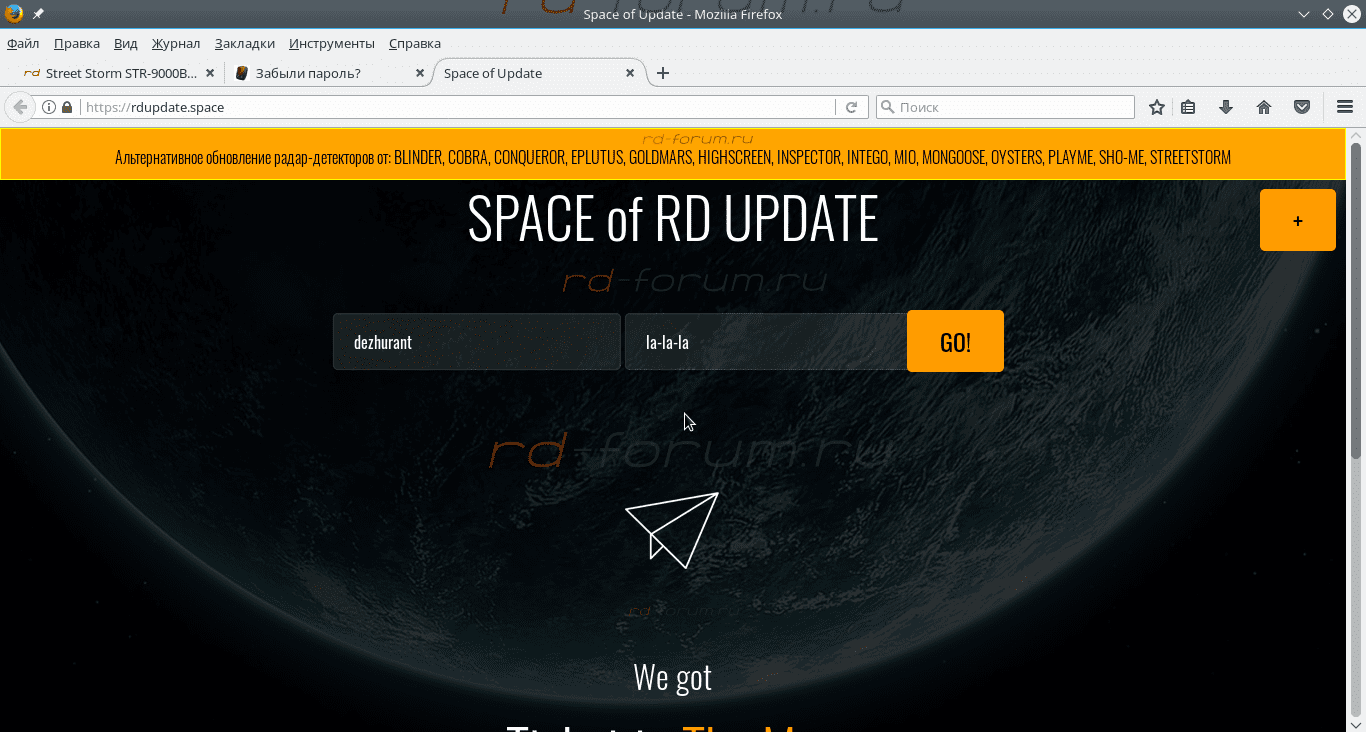Screen dimensions: 1366x732
Task: Click the pin icon in the title bar
Action: (38, 14)
